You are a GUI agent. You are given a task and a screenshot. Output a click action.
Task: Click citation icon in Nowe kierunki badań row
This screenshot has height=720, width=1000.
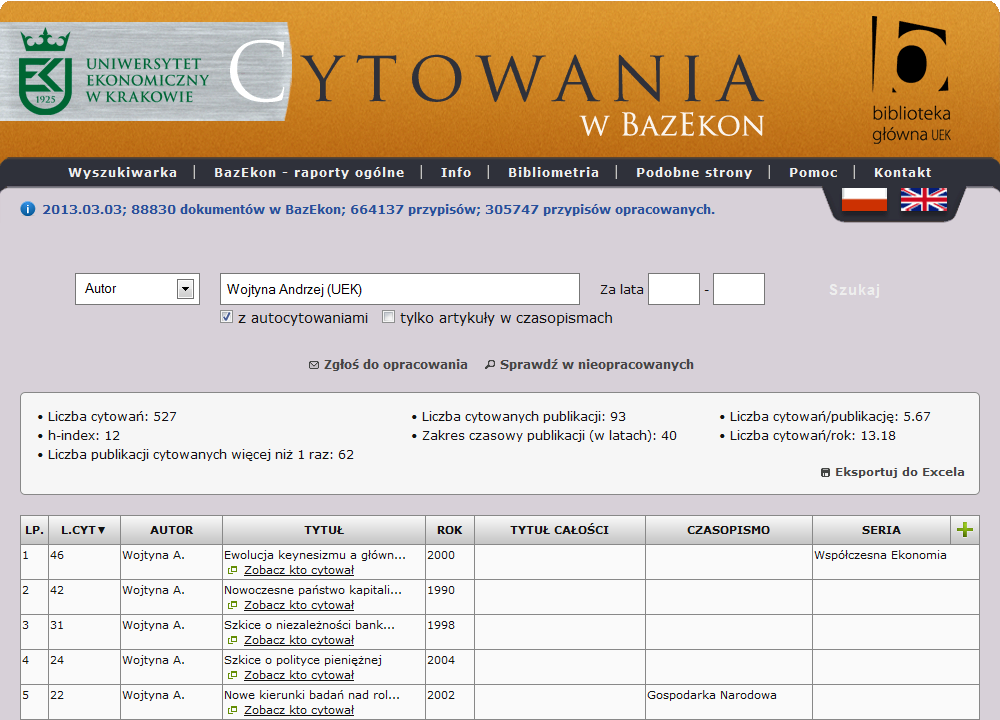pos(233,710)
